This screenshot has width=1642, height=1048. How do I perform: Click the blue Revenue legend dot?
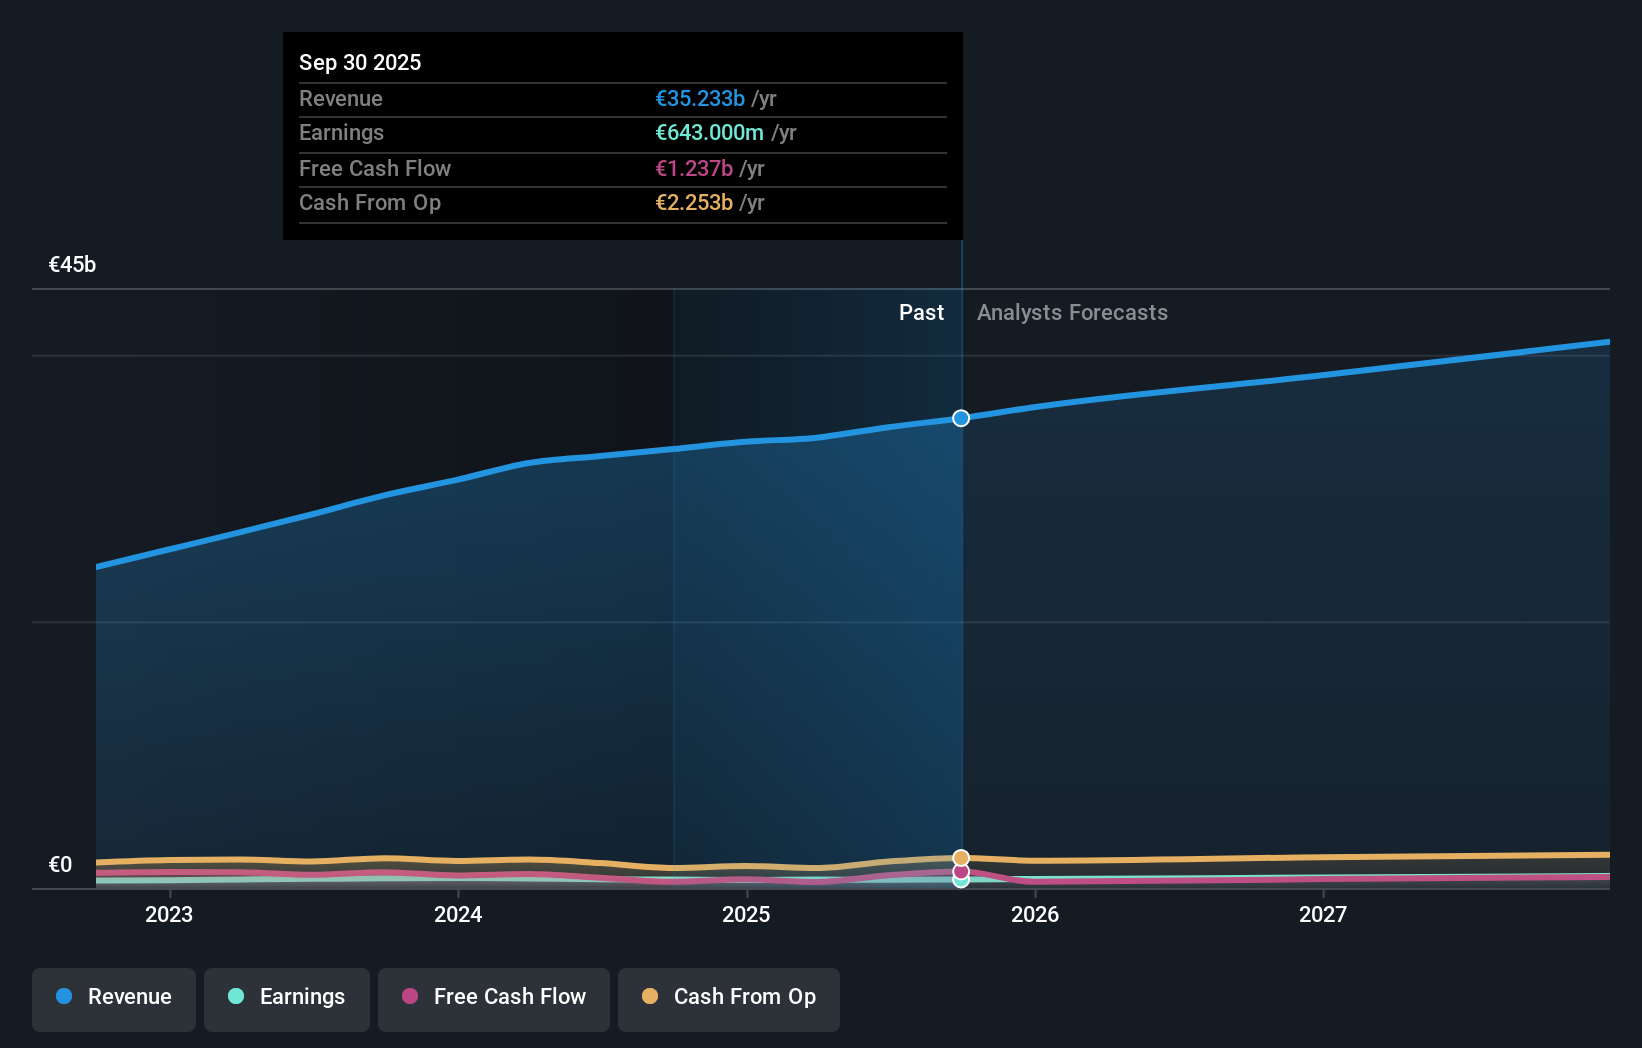pos(62,996)
